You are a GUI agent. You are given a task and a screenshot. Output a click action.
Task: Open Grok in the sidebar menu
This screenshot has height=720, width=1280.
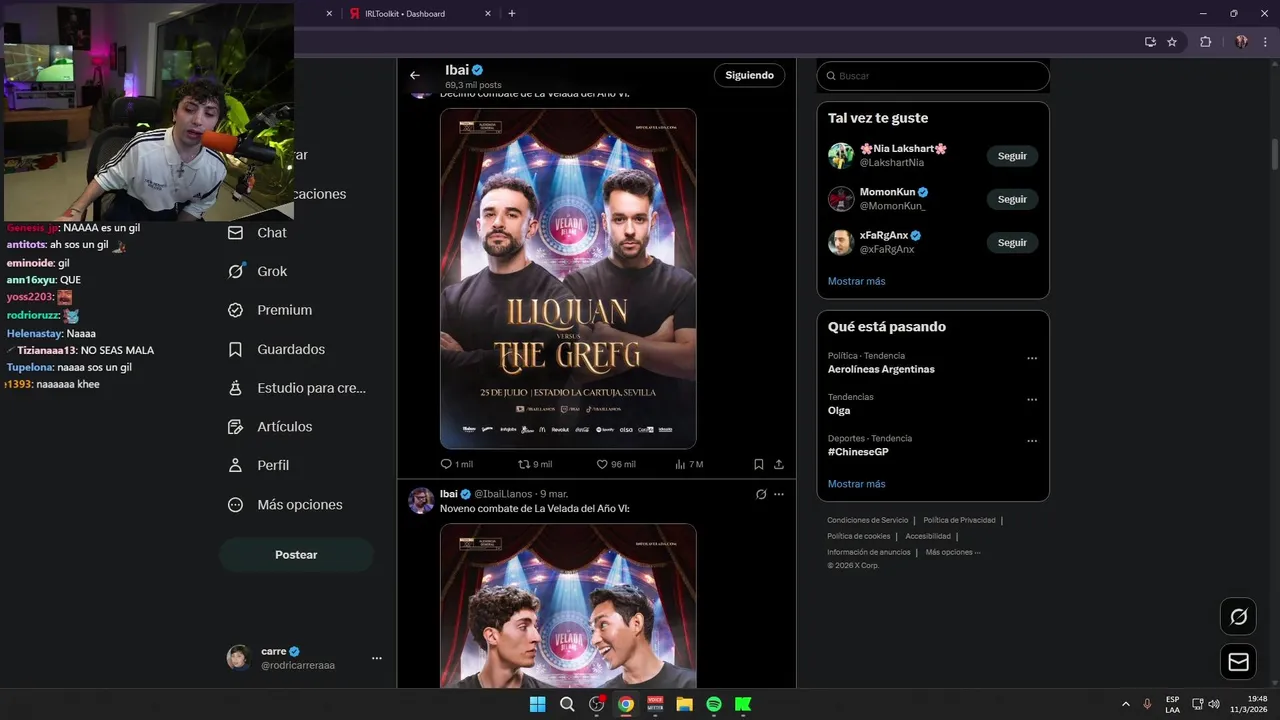coord(257,271)
